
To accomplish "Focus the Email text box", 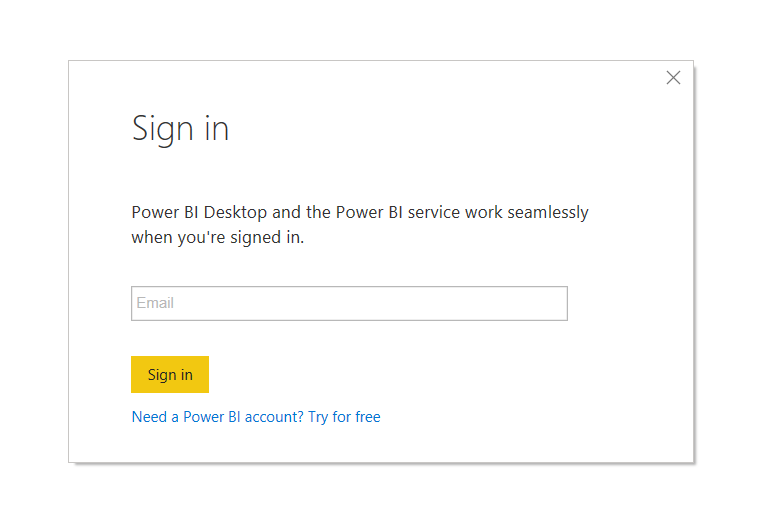I will 349,303.
